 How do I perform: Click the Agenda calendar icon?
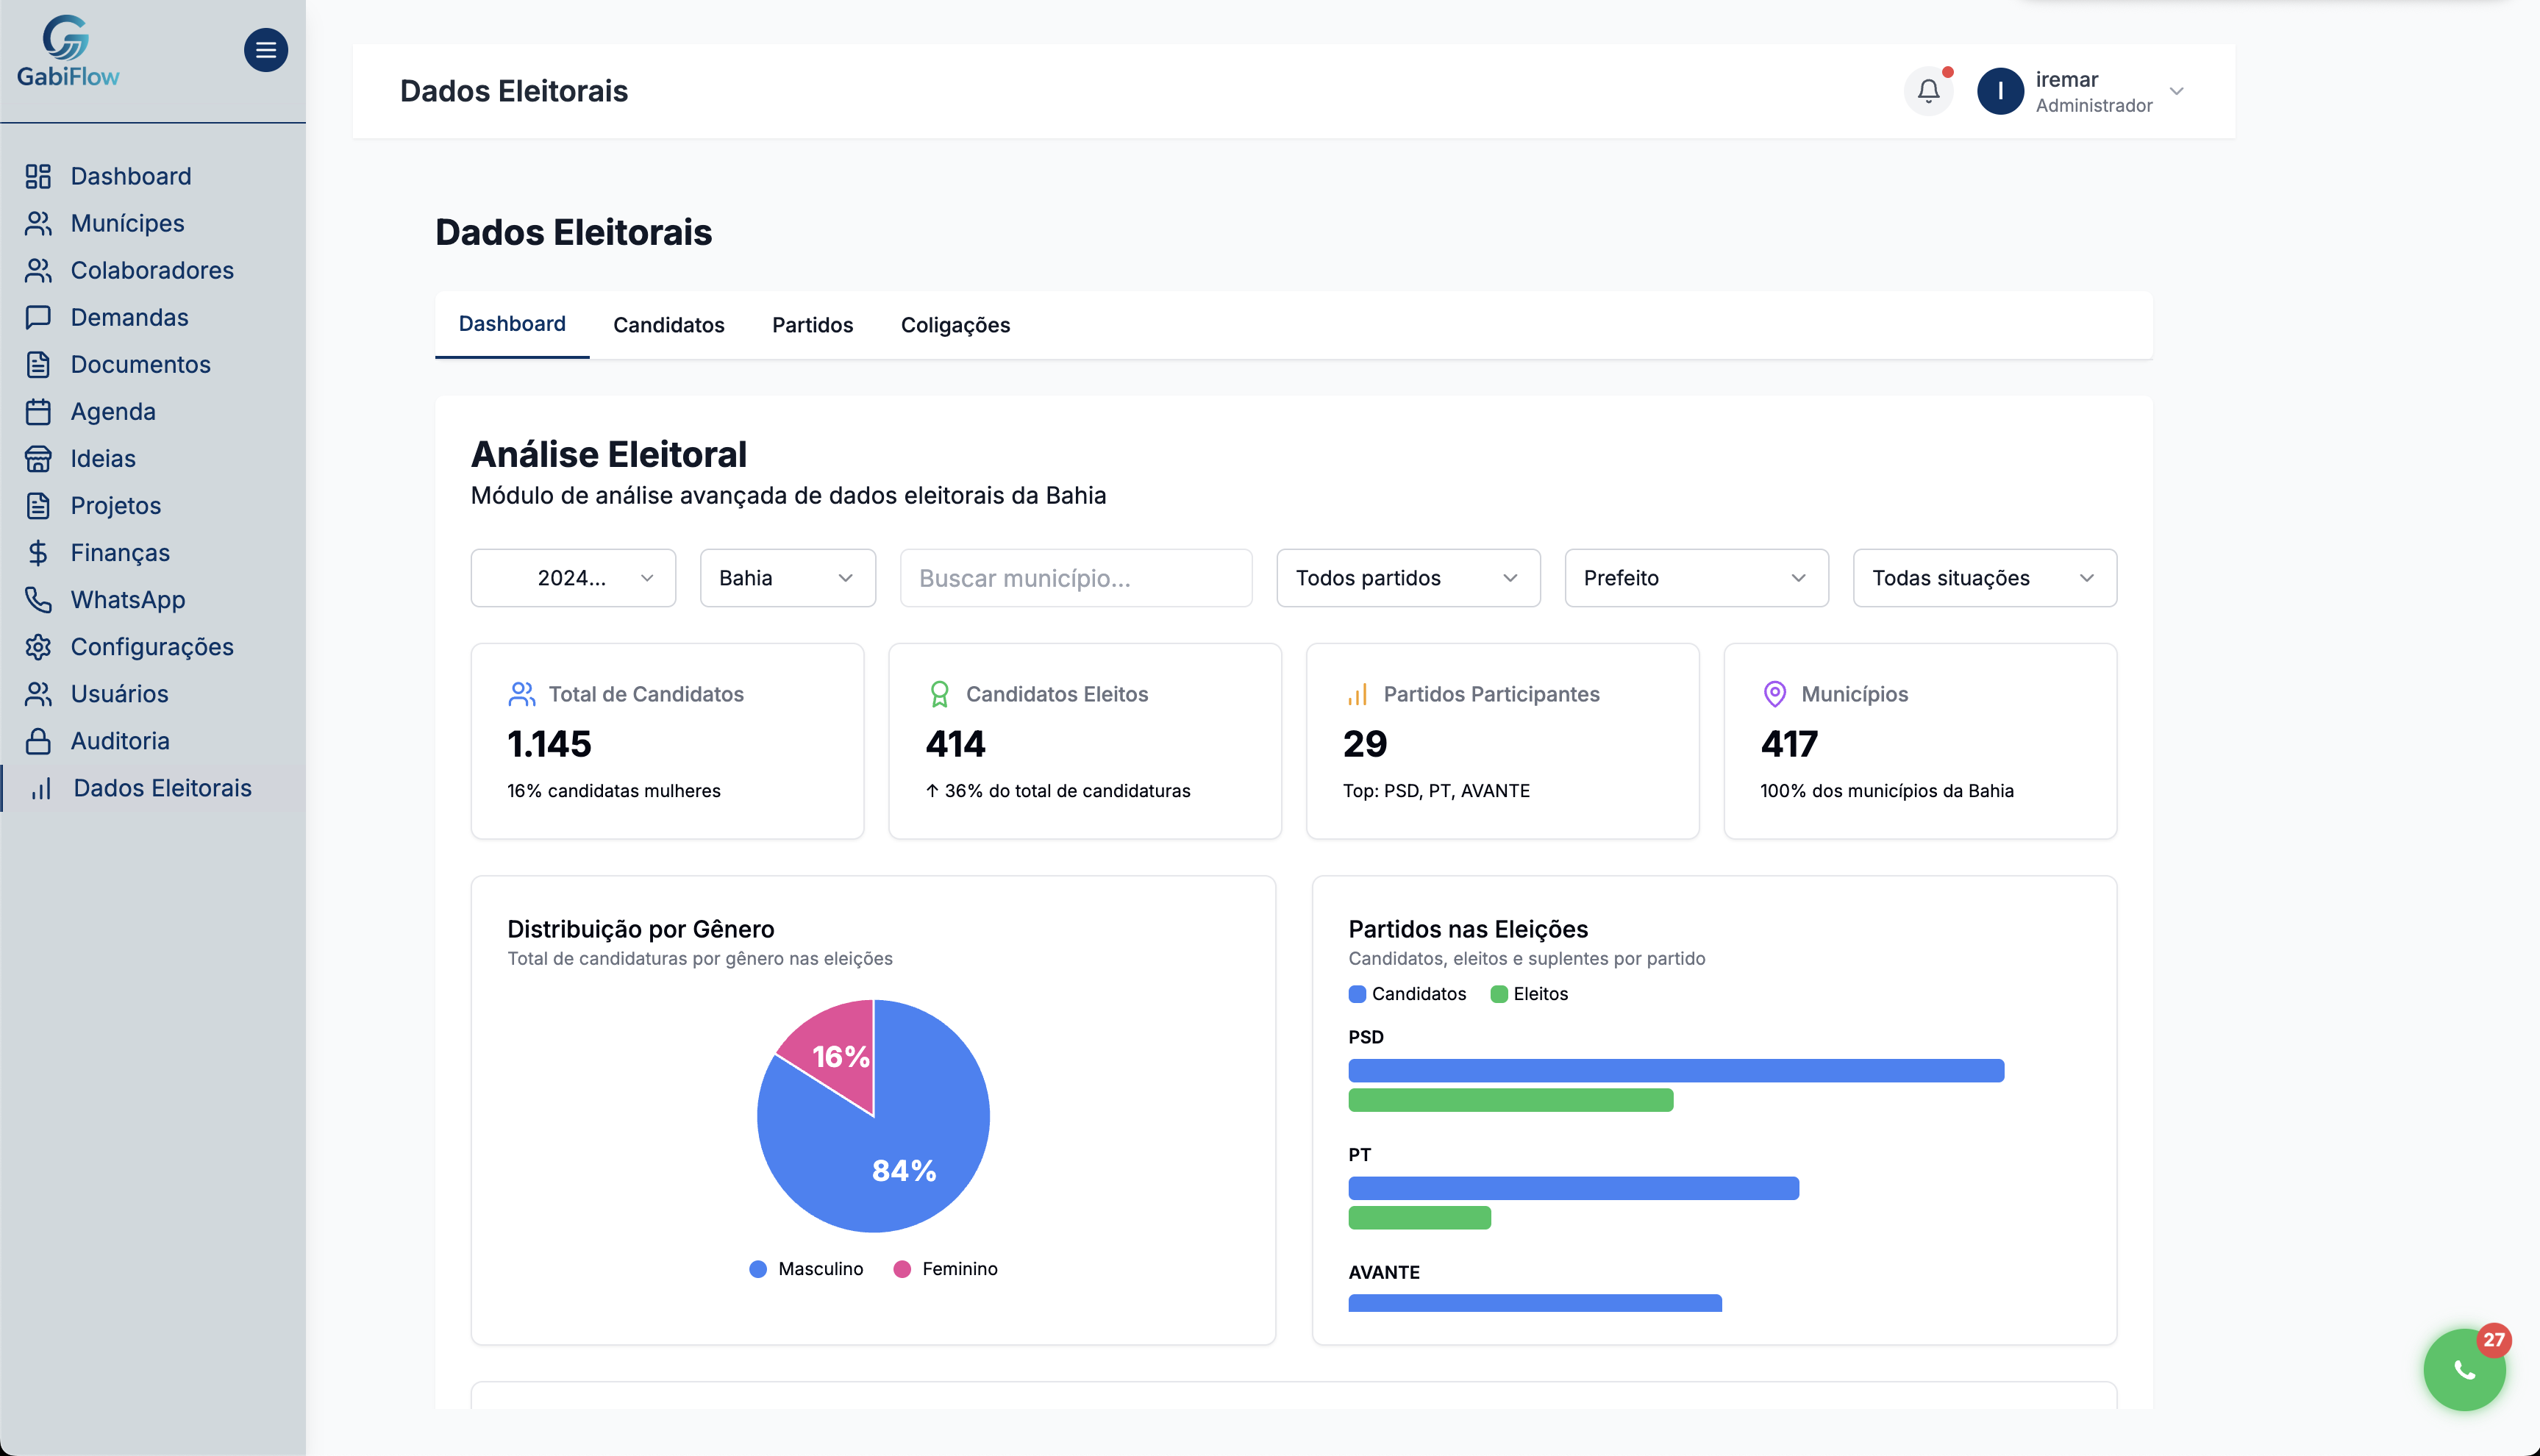[x=38, y=412]
